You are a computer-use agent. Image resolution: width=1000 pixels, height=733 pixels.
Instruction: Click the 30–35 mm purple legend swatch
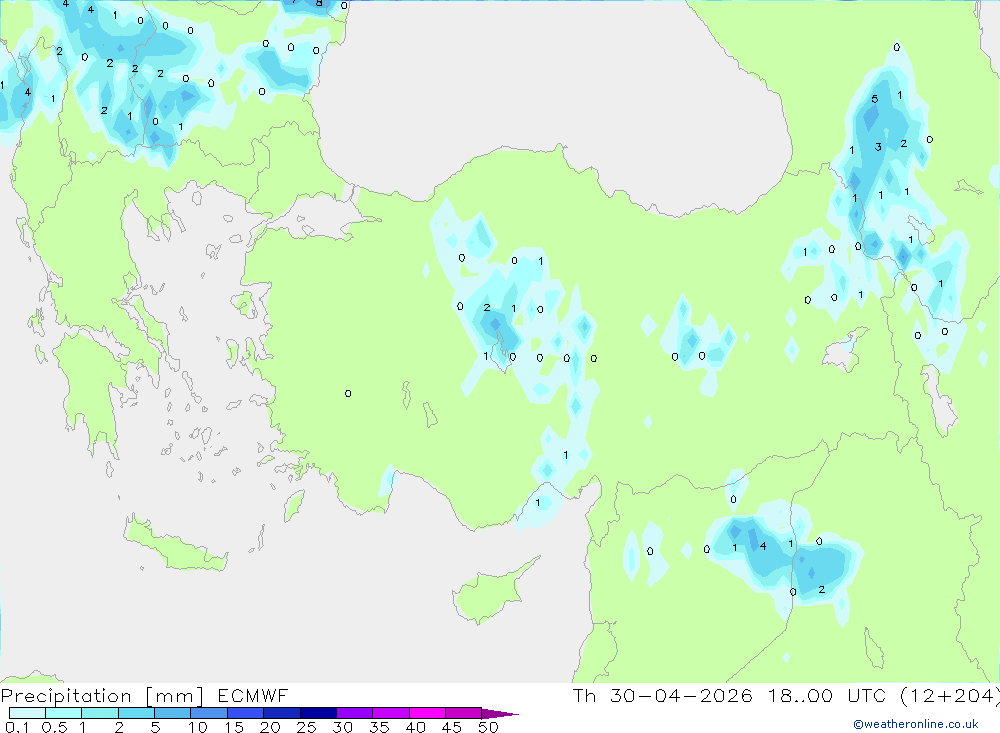coord(354,713)
